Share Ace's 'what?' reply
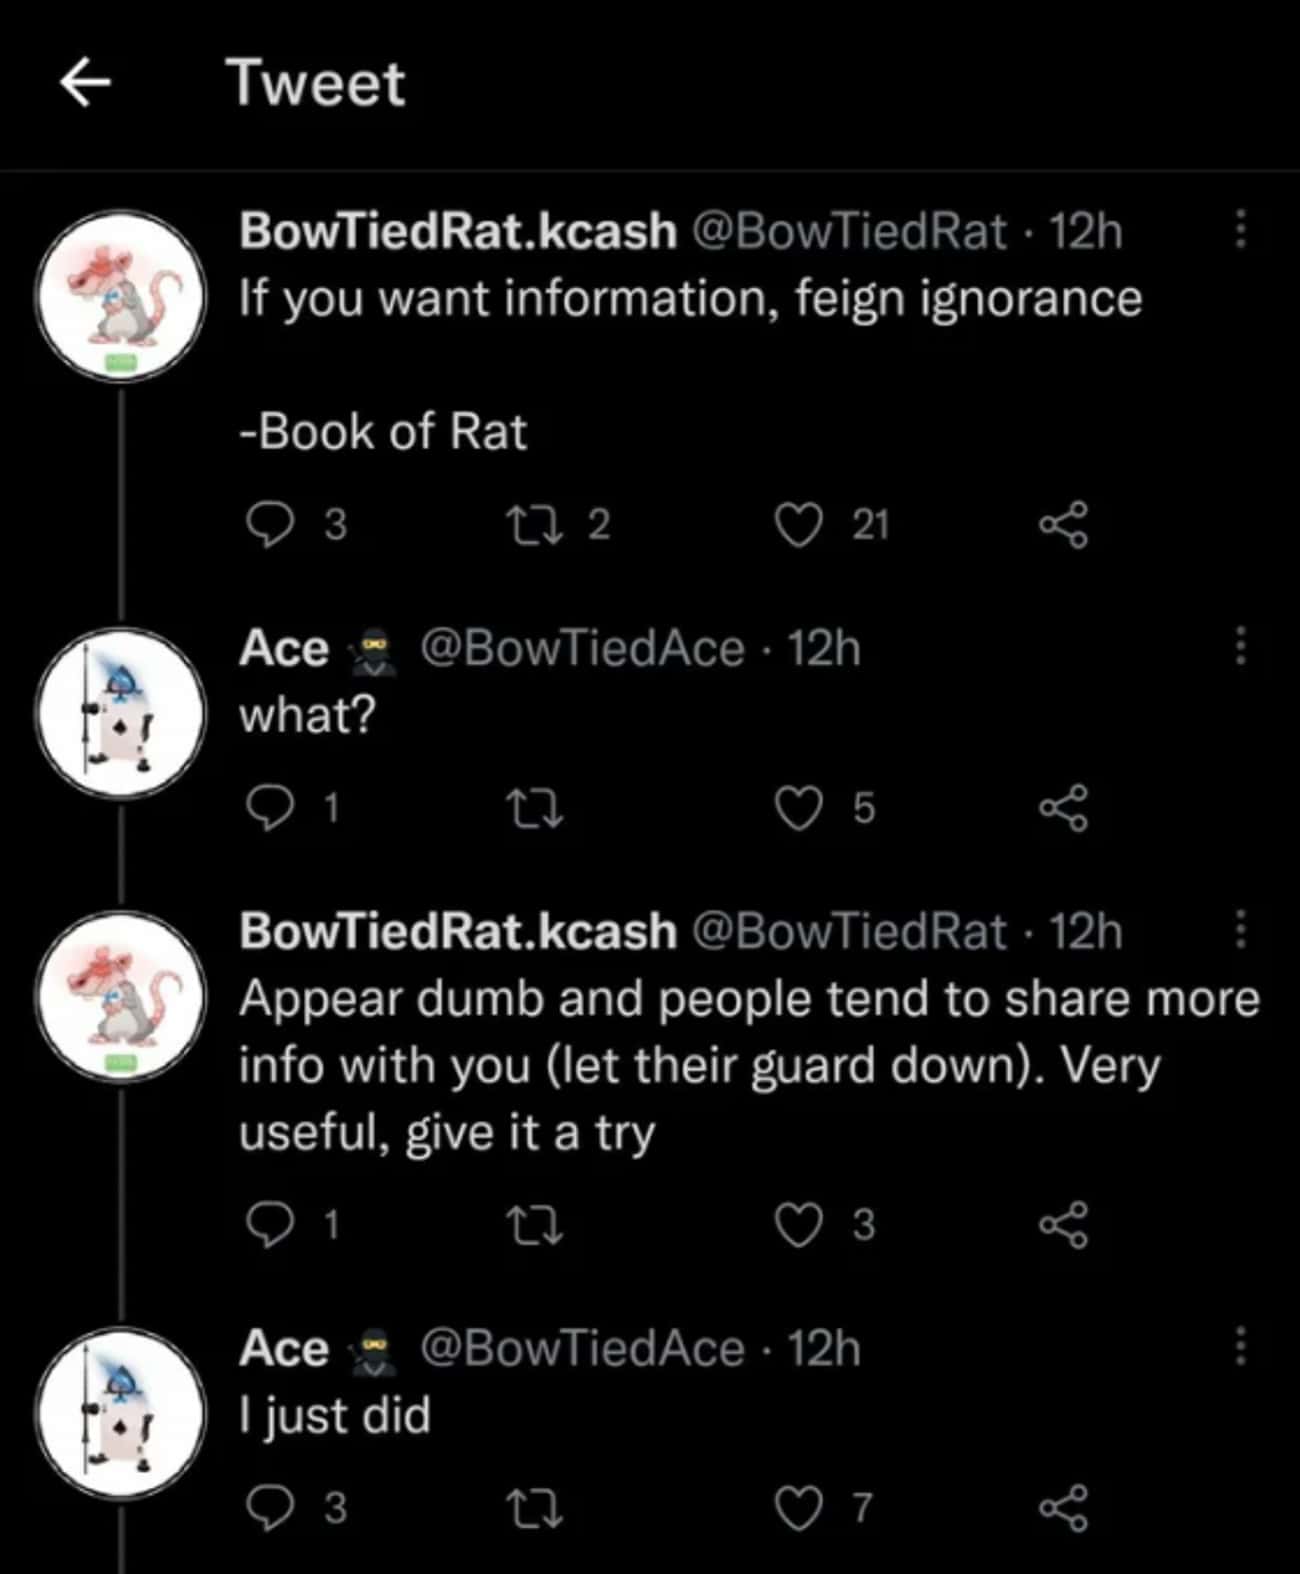The width and height of the screenshot is (1300, 1574). click(x=1062, y=808)
